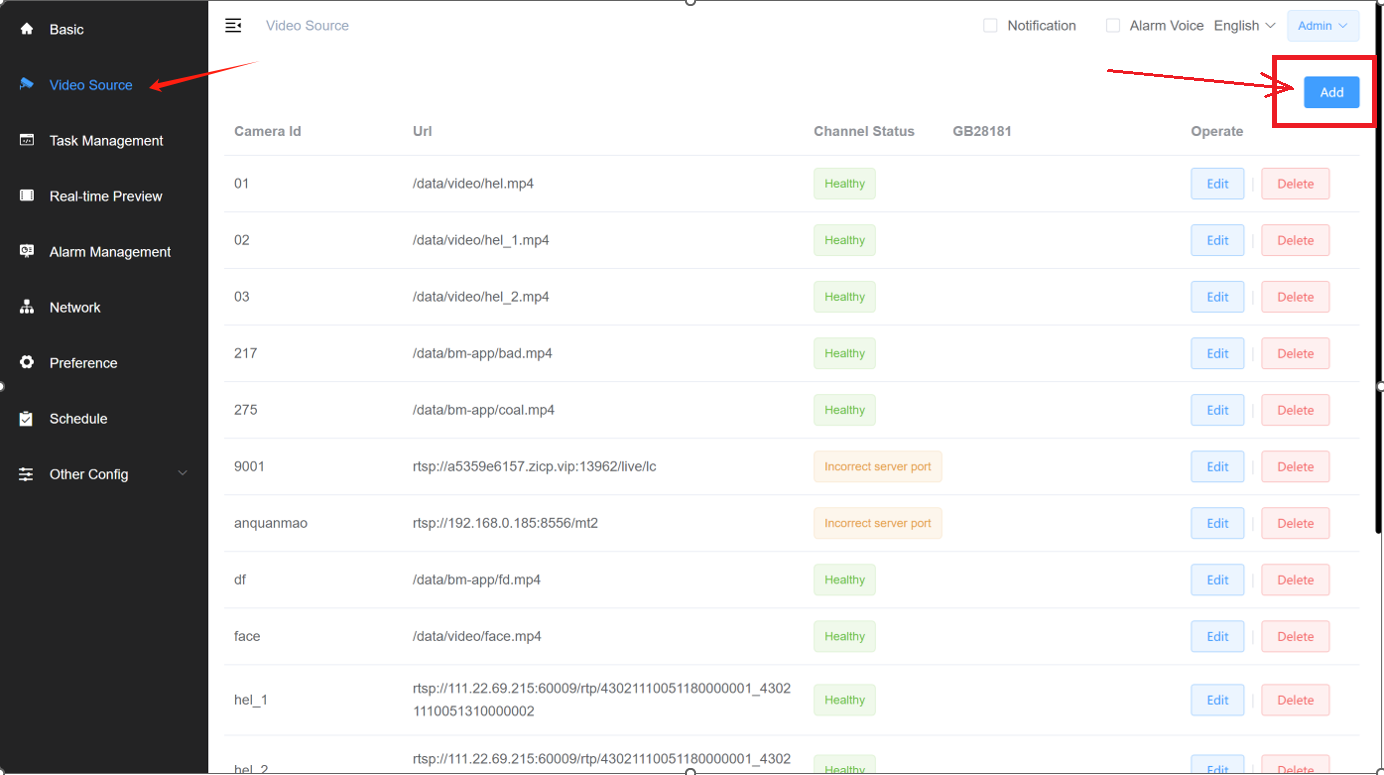Click the Preference gear icon
Screen dimensions: 1384x775
(27, 363)
